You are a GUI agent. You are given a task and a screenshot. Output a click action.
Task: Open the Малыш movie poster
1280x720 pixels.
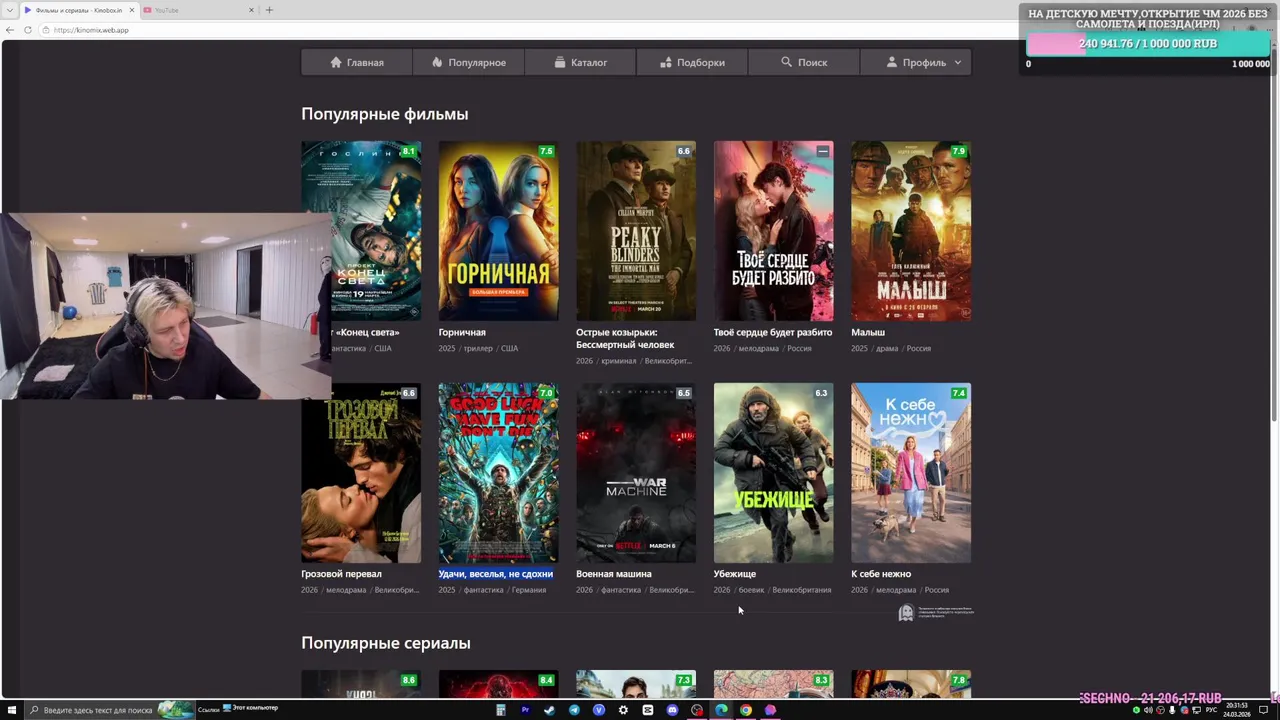pyautogui.click(x=911, y=231)
